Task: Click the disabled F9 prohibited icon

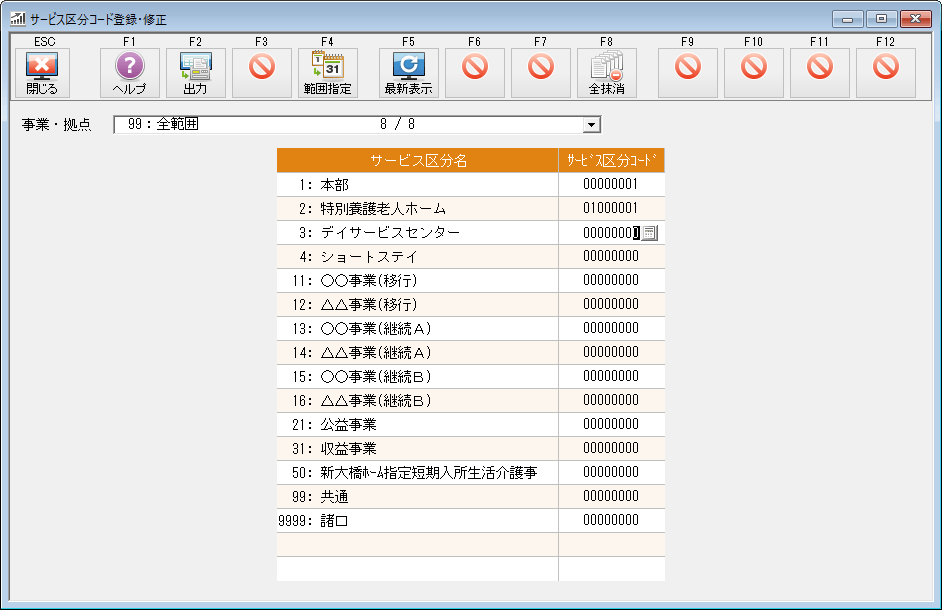Action: coord(688,73)
